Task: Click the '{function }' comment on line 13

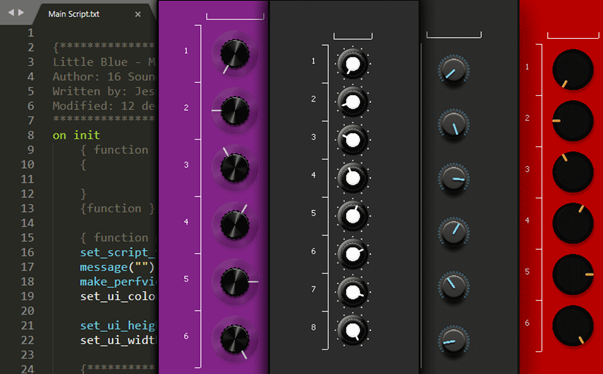Action: tap(117, 208)
